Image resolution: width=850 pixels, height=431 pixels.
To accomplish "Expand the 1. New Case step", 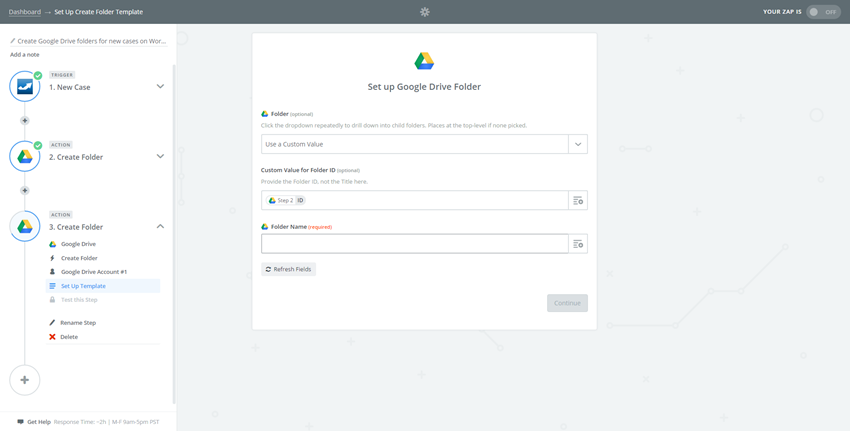I will [160, 86].
